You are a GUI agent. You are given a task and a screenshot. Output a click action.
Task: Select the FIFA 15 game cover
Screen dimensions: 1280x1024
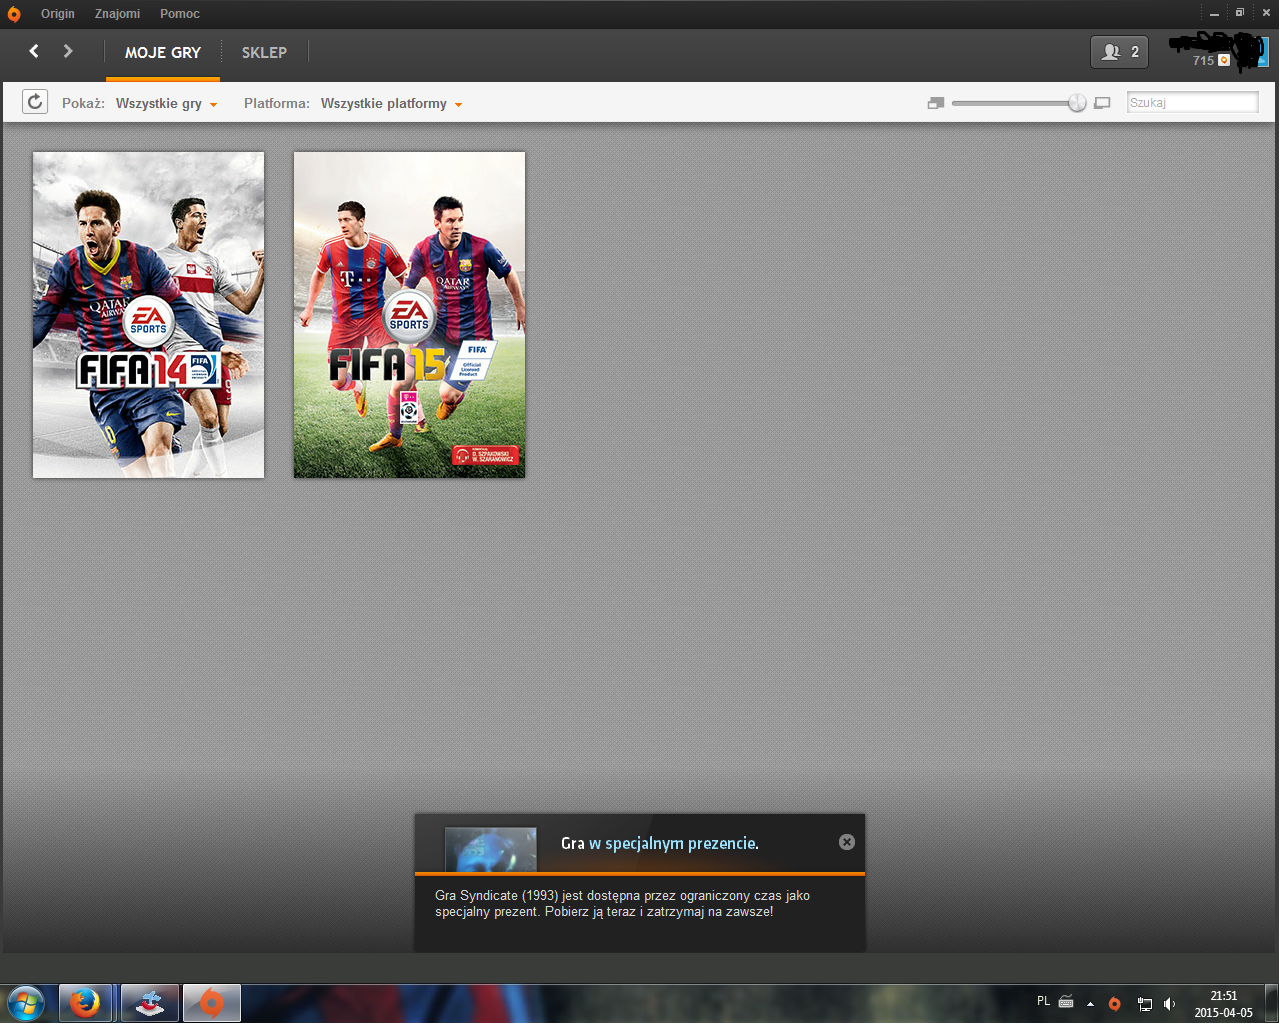(409, 315)
